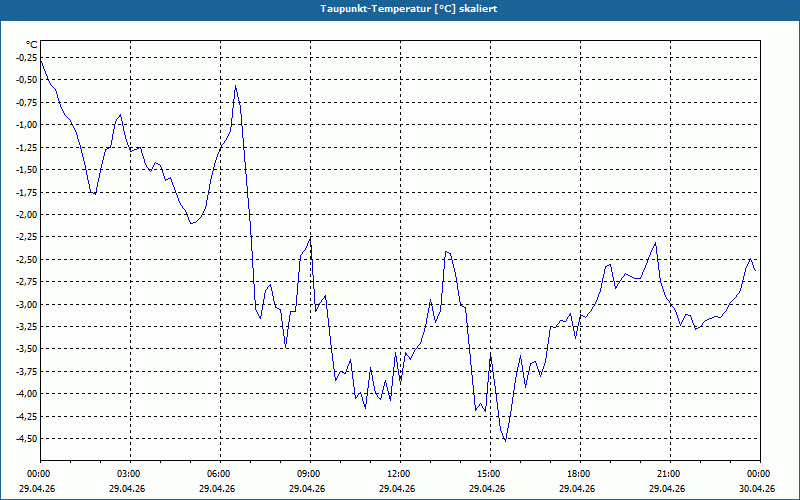Click the 29.04.26 date beneath 12:00

[x=397, y=489]
